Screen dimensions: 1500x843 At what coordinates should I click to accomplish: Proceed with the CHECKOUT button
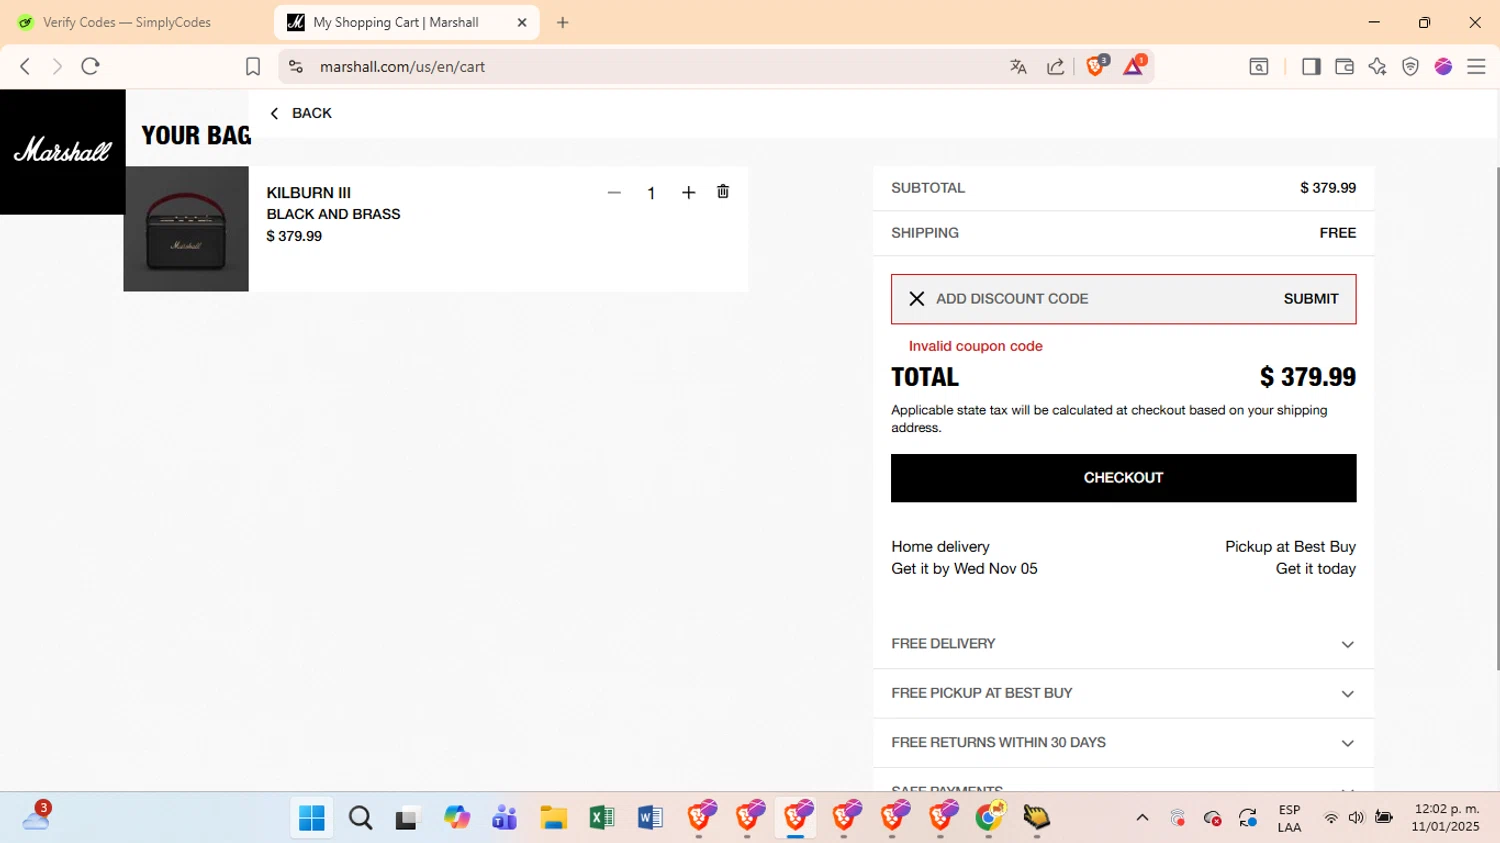point(1123,478)
